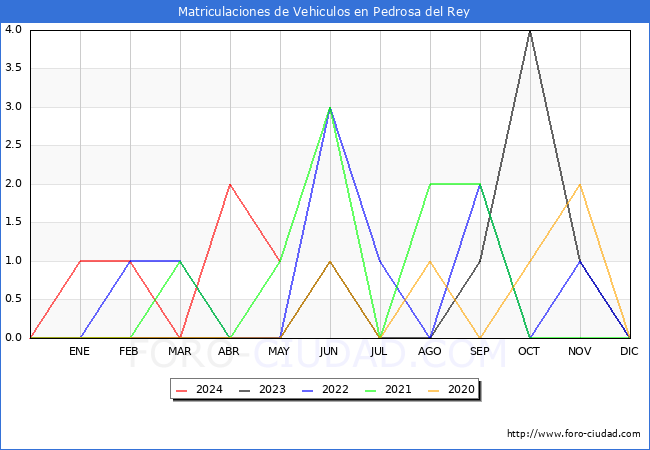Click the 2020 peak data point at NOV
Screen dimensions: 650x450
coord(580,184)
